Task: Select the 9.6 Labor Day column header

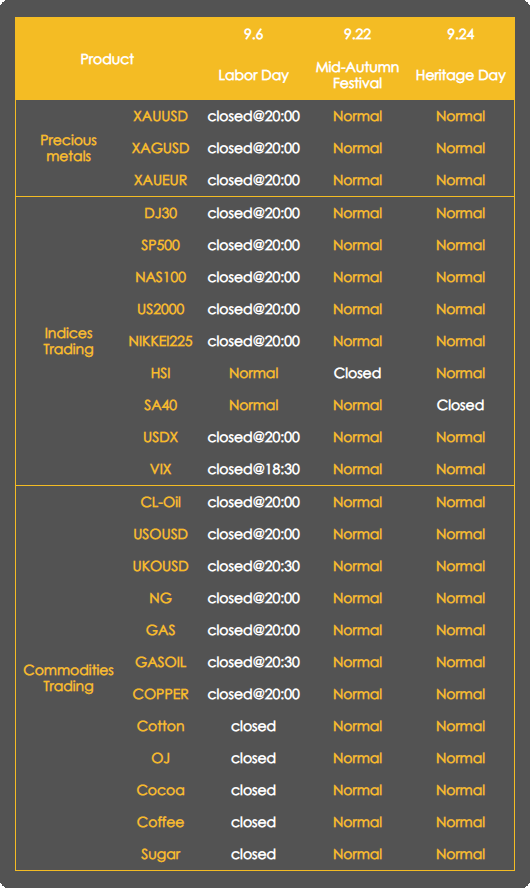Action: point(254,55)
